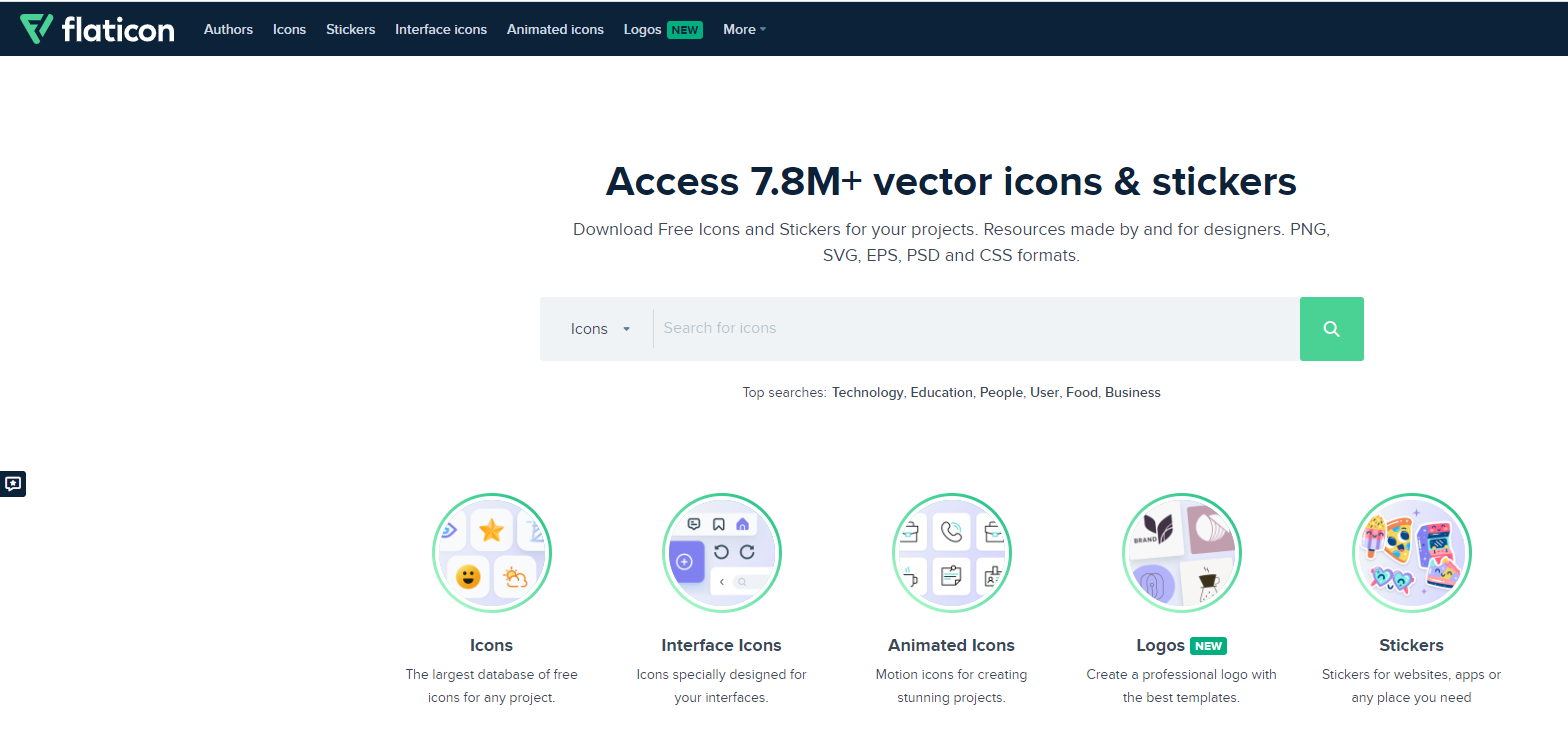The image size is (1568, 734).
Task: Expand the Icons search type dropdown
Action: 600,329
